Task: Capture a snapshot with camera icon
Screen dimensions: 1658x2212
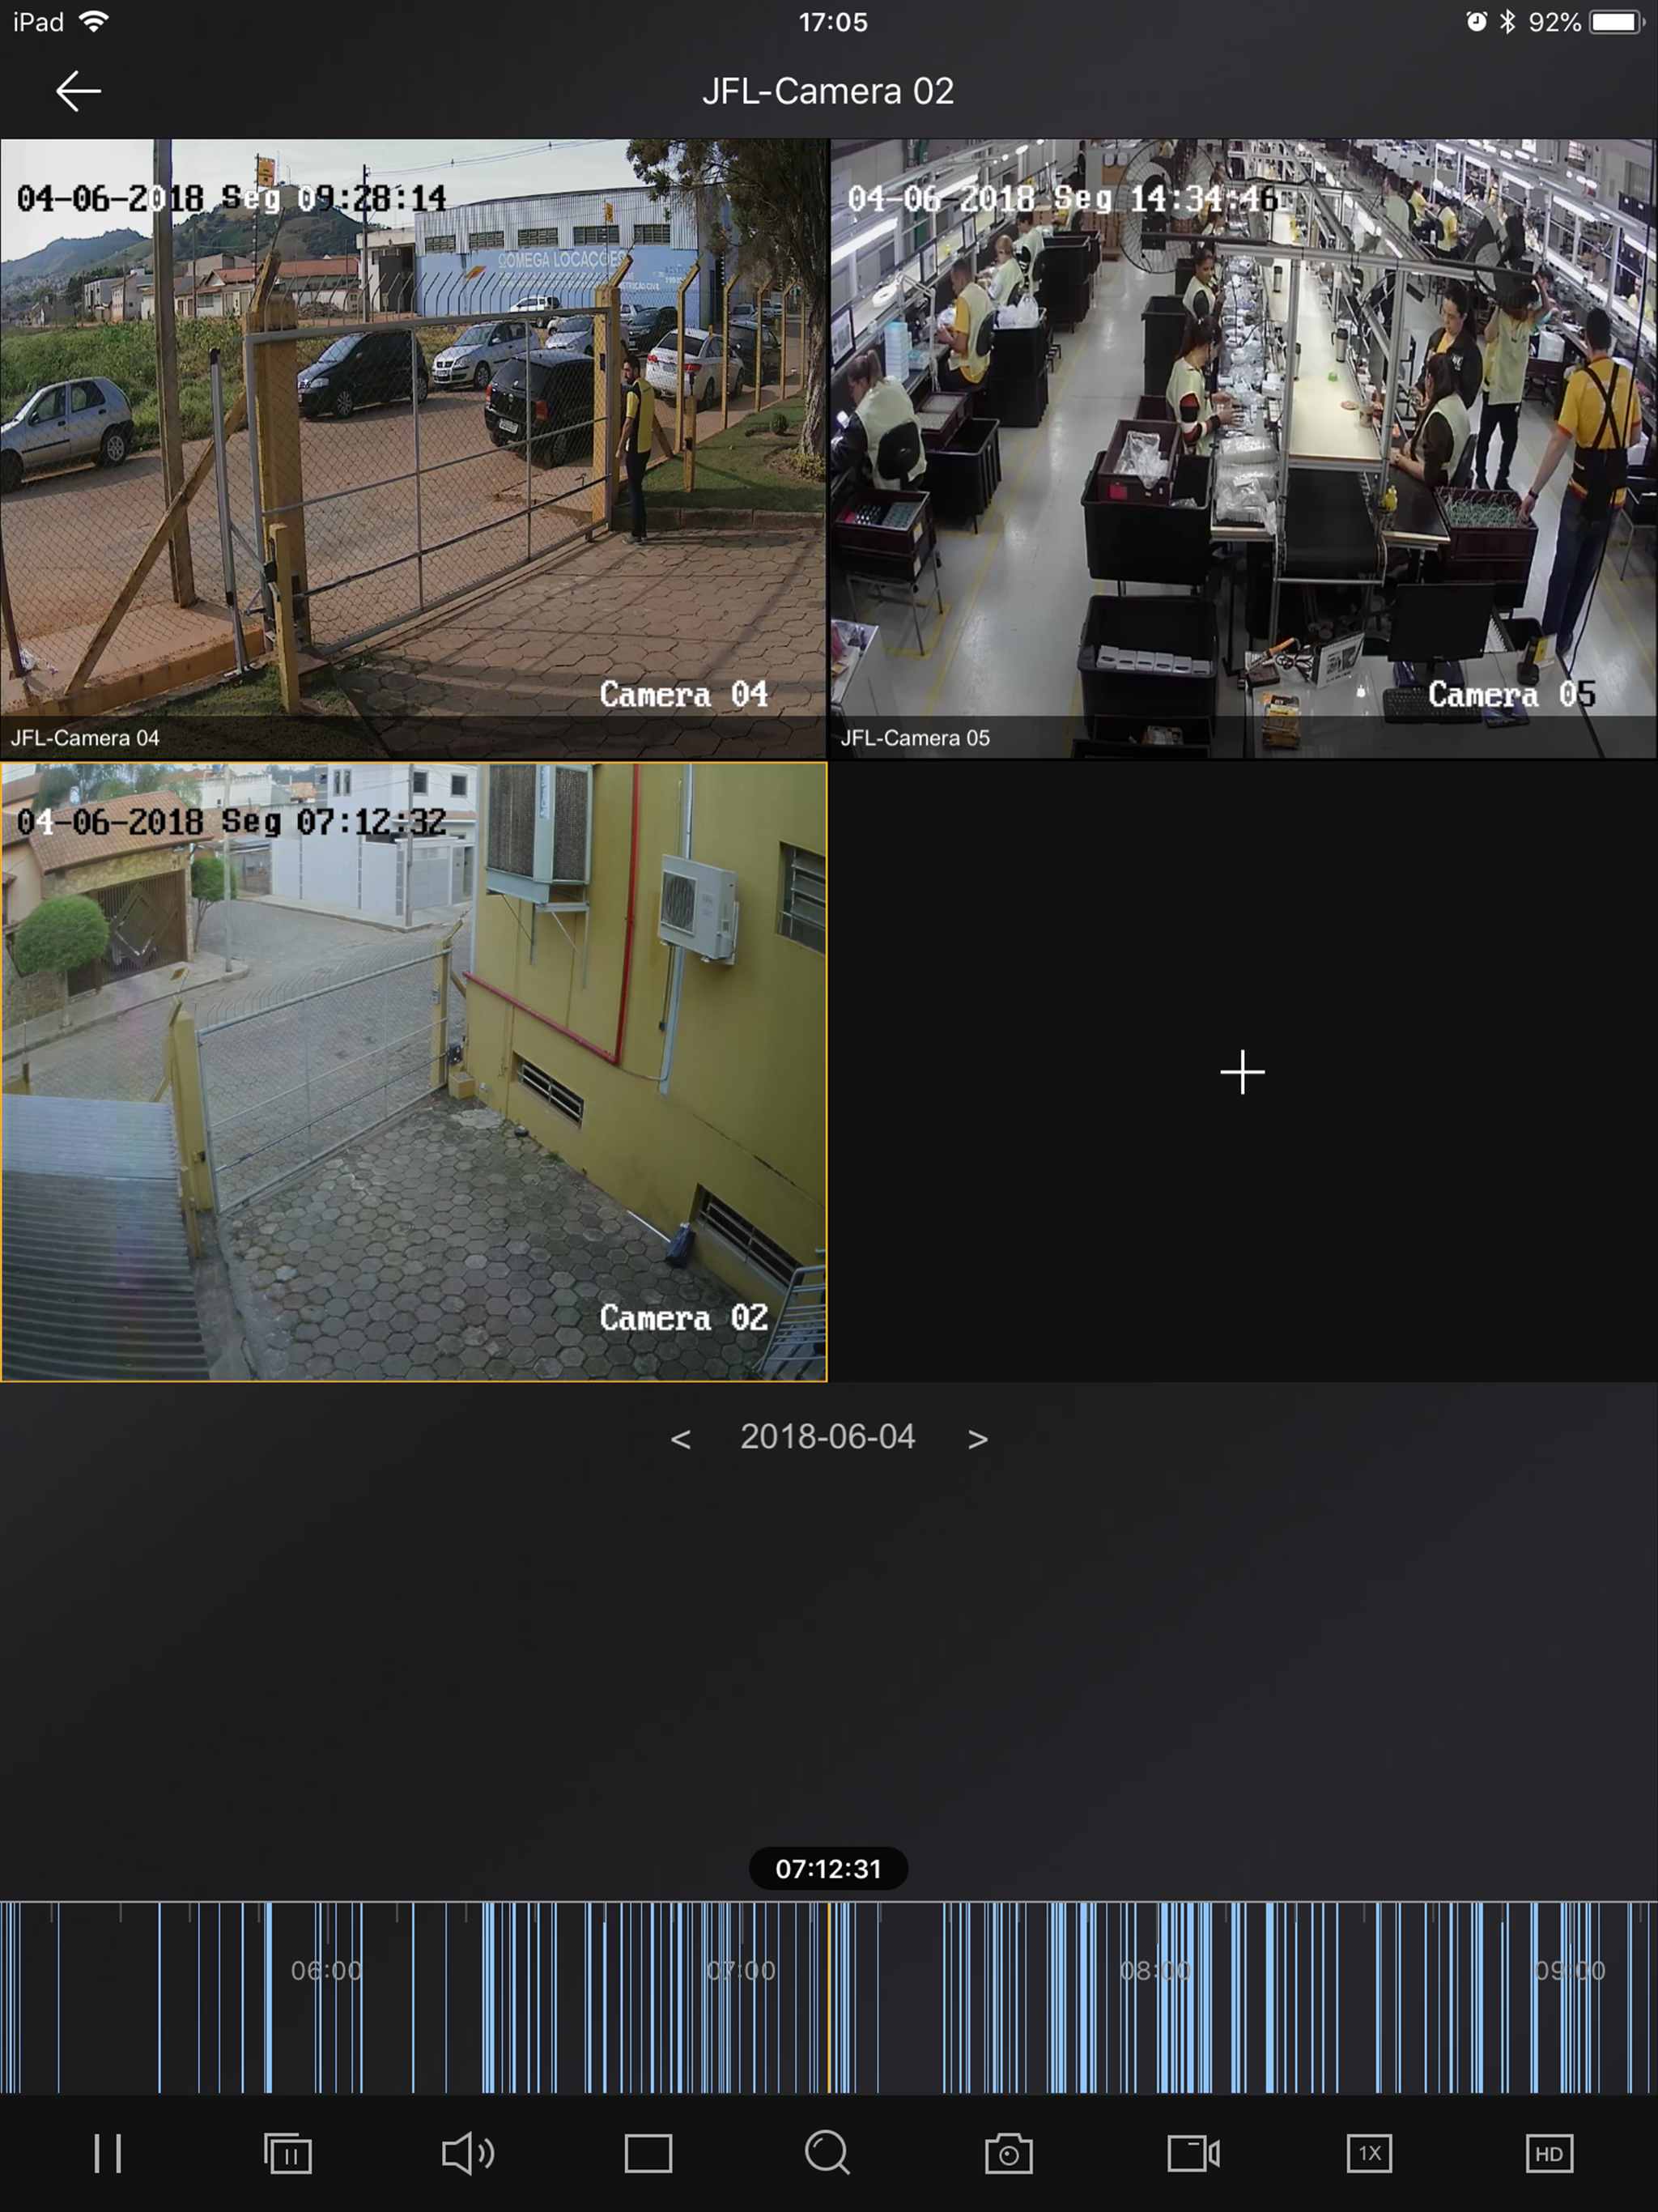Action: coord(1008,2153)
